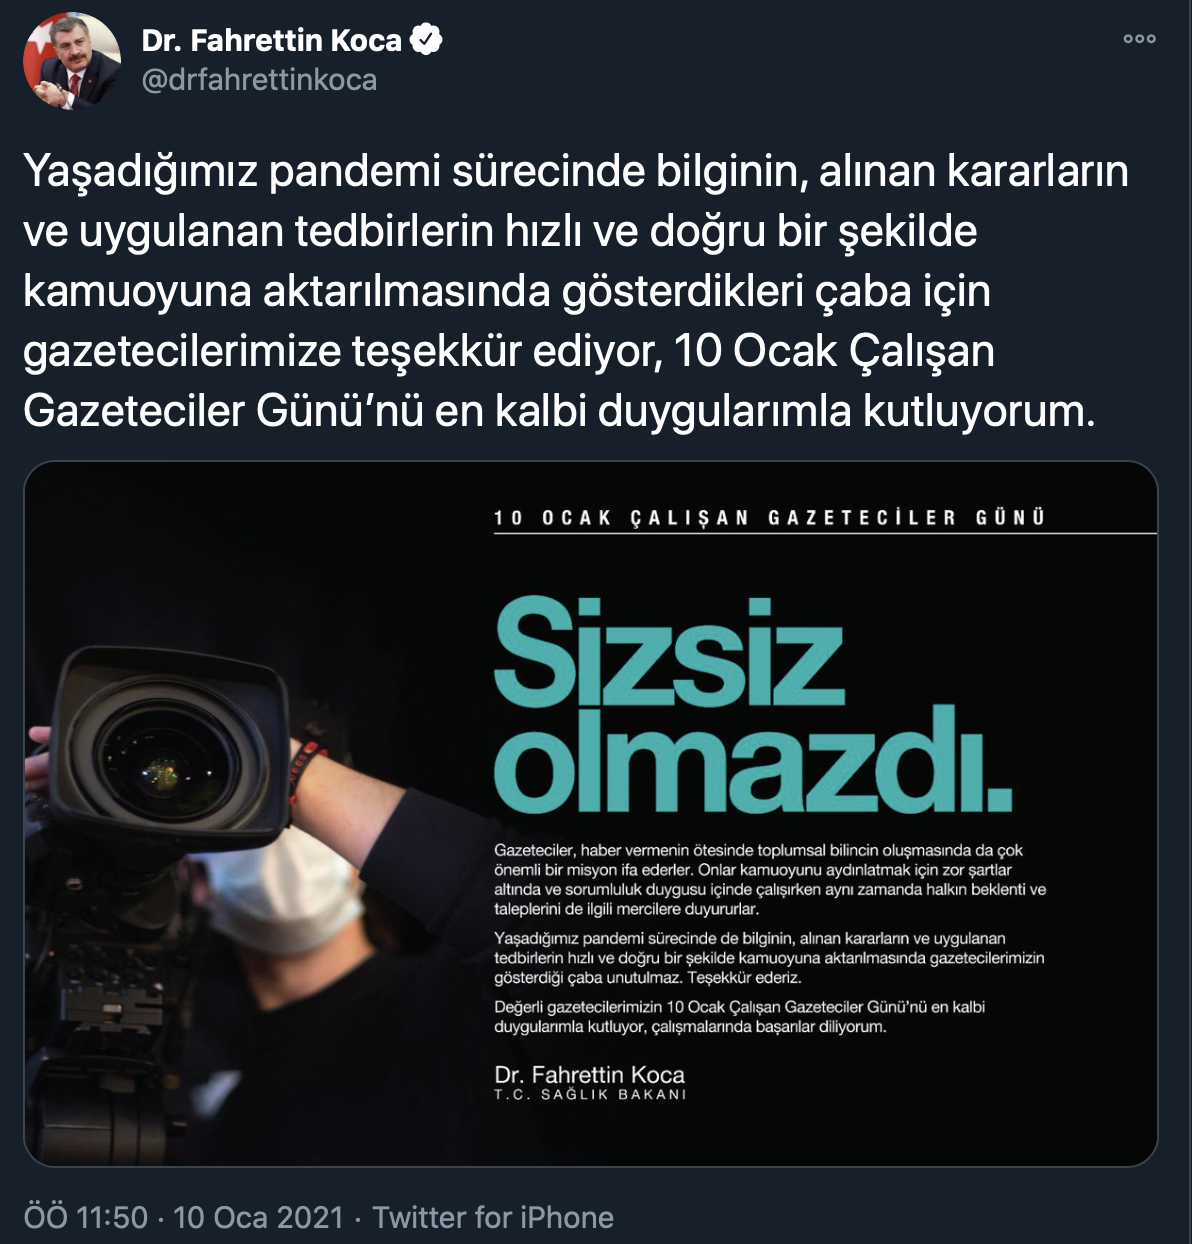1192x1244 pixels.
Task: Click the image paragraph beginning Yaşadığımız pandemi sürecinde de
Action: coord(769,958)
